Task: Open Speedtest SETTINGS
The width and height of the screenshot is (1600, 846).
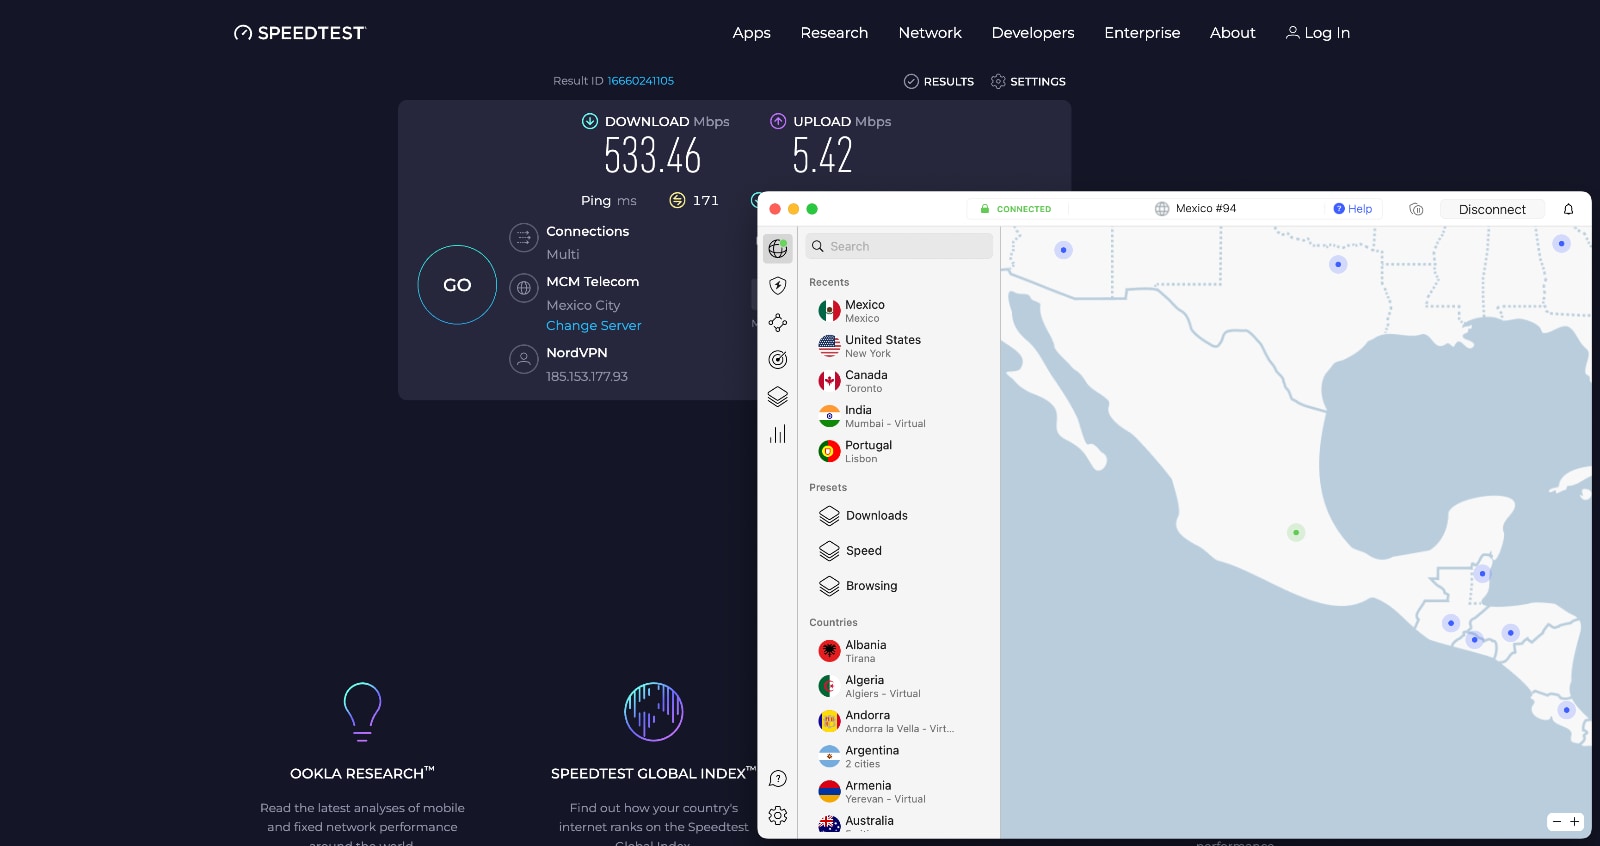Action: coord(1028,81)
